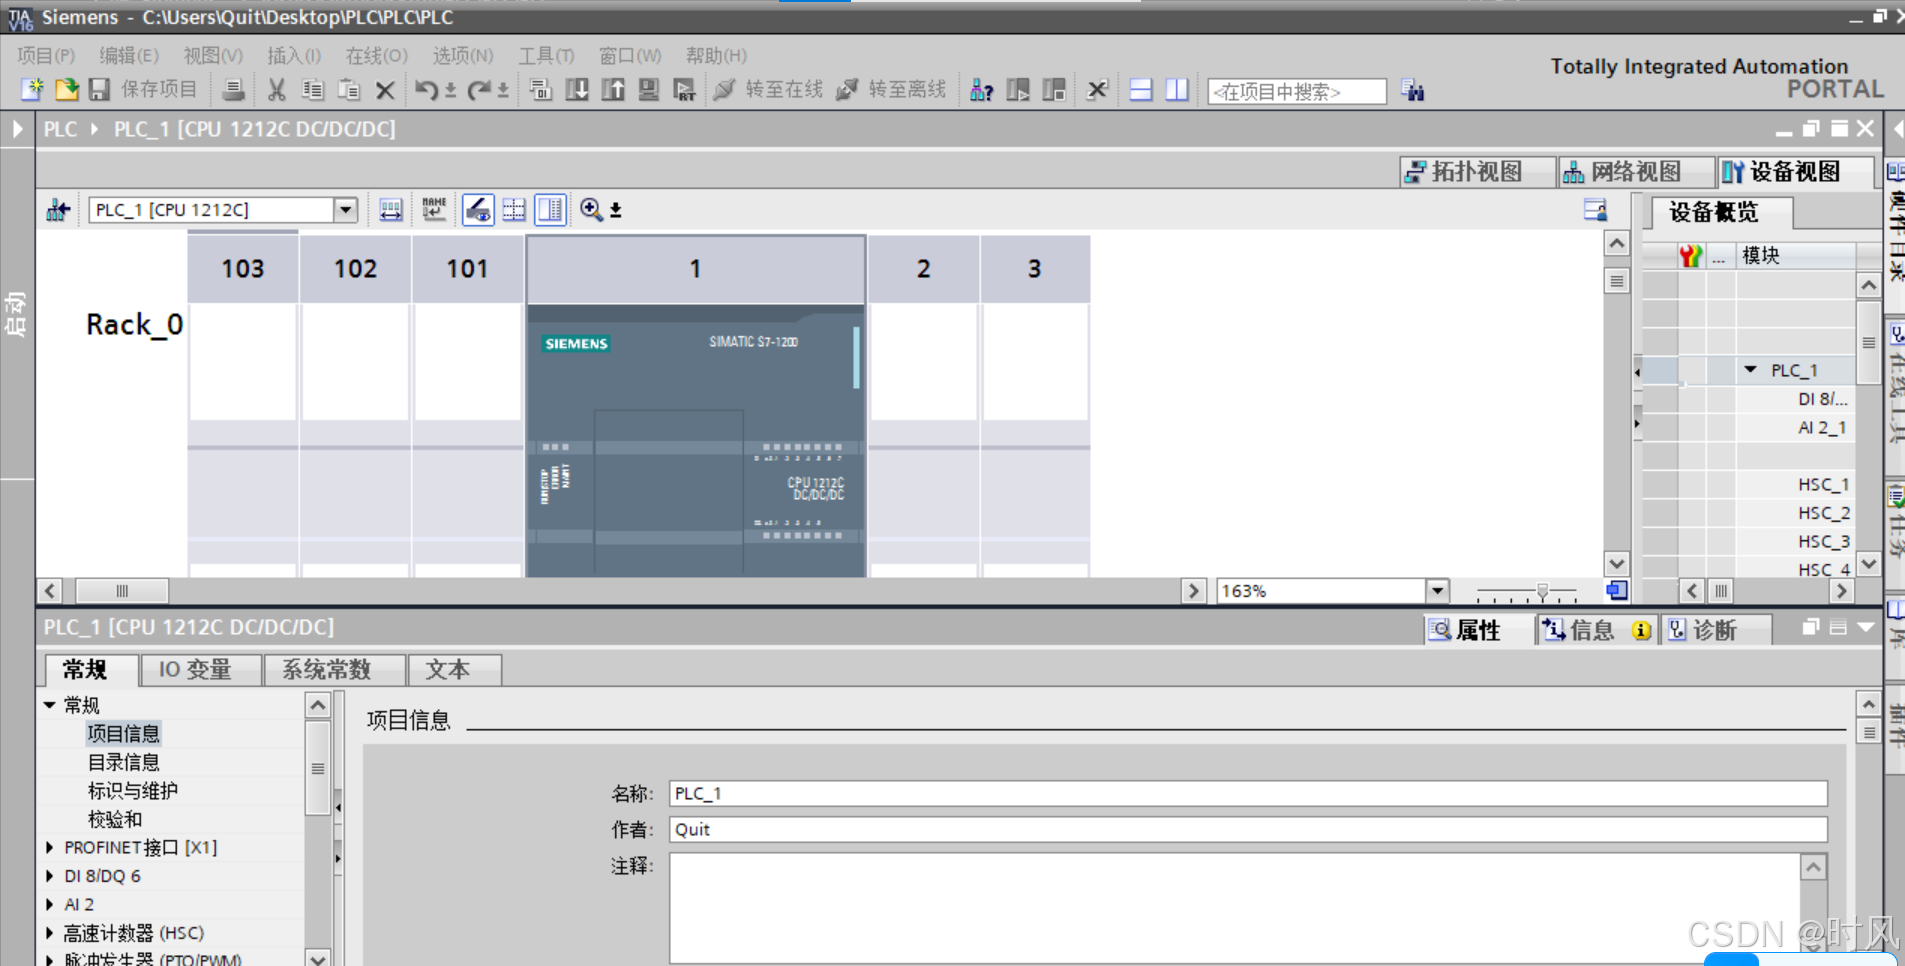This screenshot has width=1905, height=966.
Task: Switch to 拓扑视图 tab
Action: pos(1477,172)
